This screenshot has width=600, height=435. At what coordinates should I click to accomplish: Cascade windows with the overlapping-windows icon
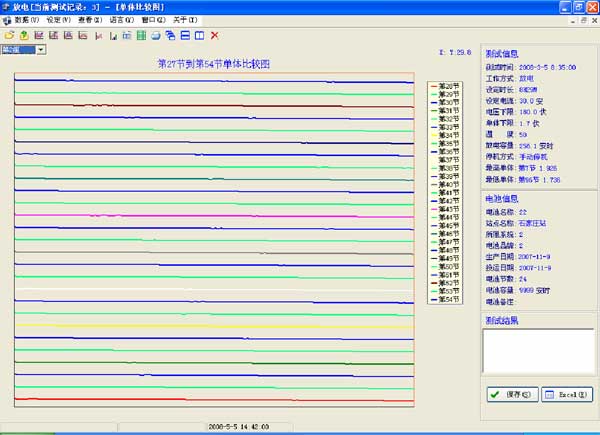(x=170, y=36)
